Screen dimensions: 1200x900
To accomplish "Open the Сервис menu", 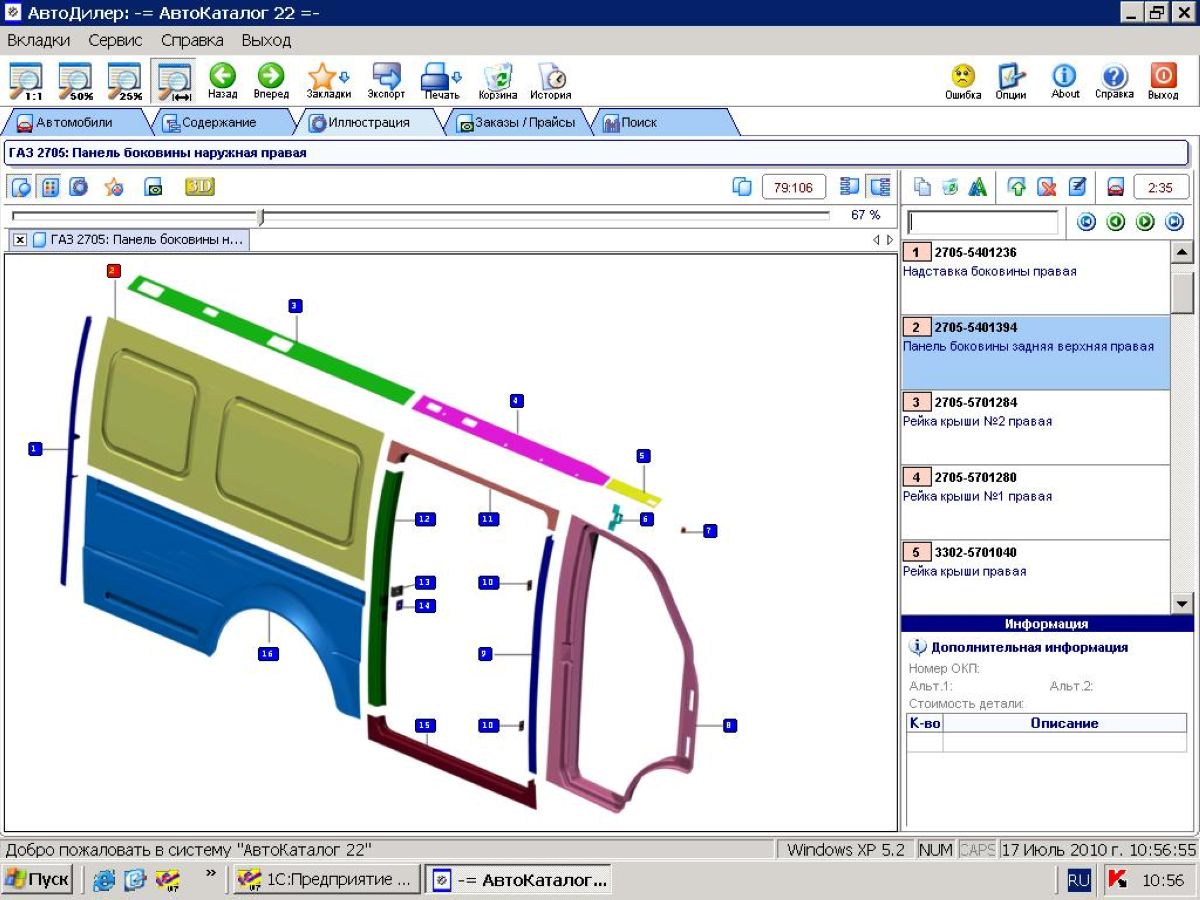I will [x=115, y=41].
